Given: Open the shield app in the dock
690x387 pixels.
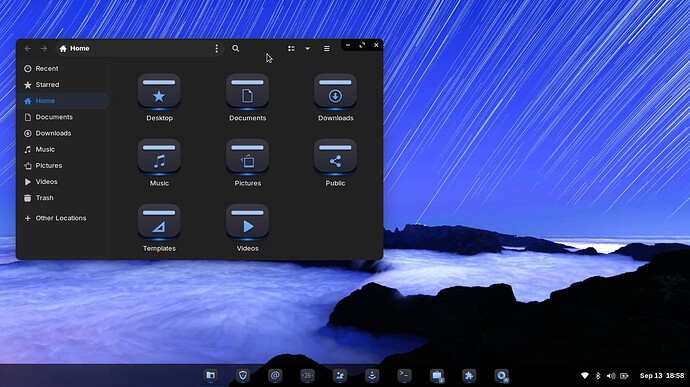Looking at the screenshot, I should point(243,376).
